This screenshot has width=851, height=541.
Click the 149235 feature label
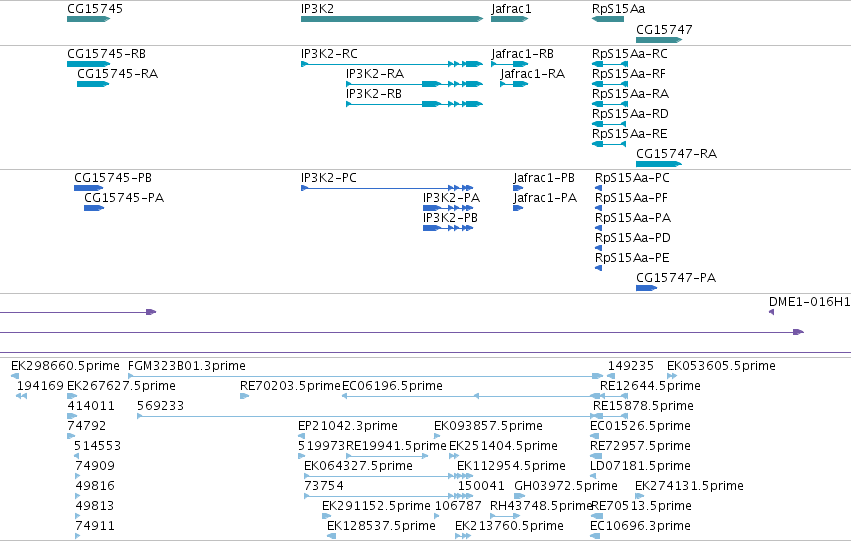tap(631, 366)
